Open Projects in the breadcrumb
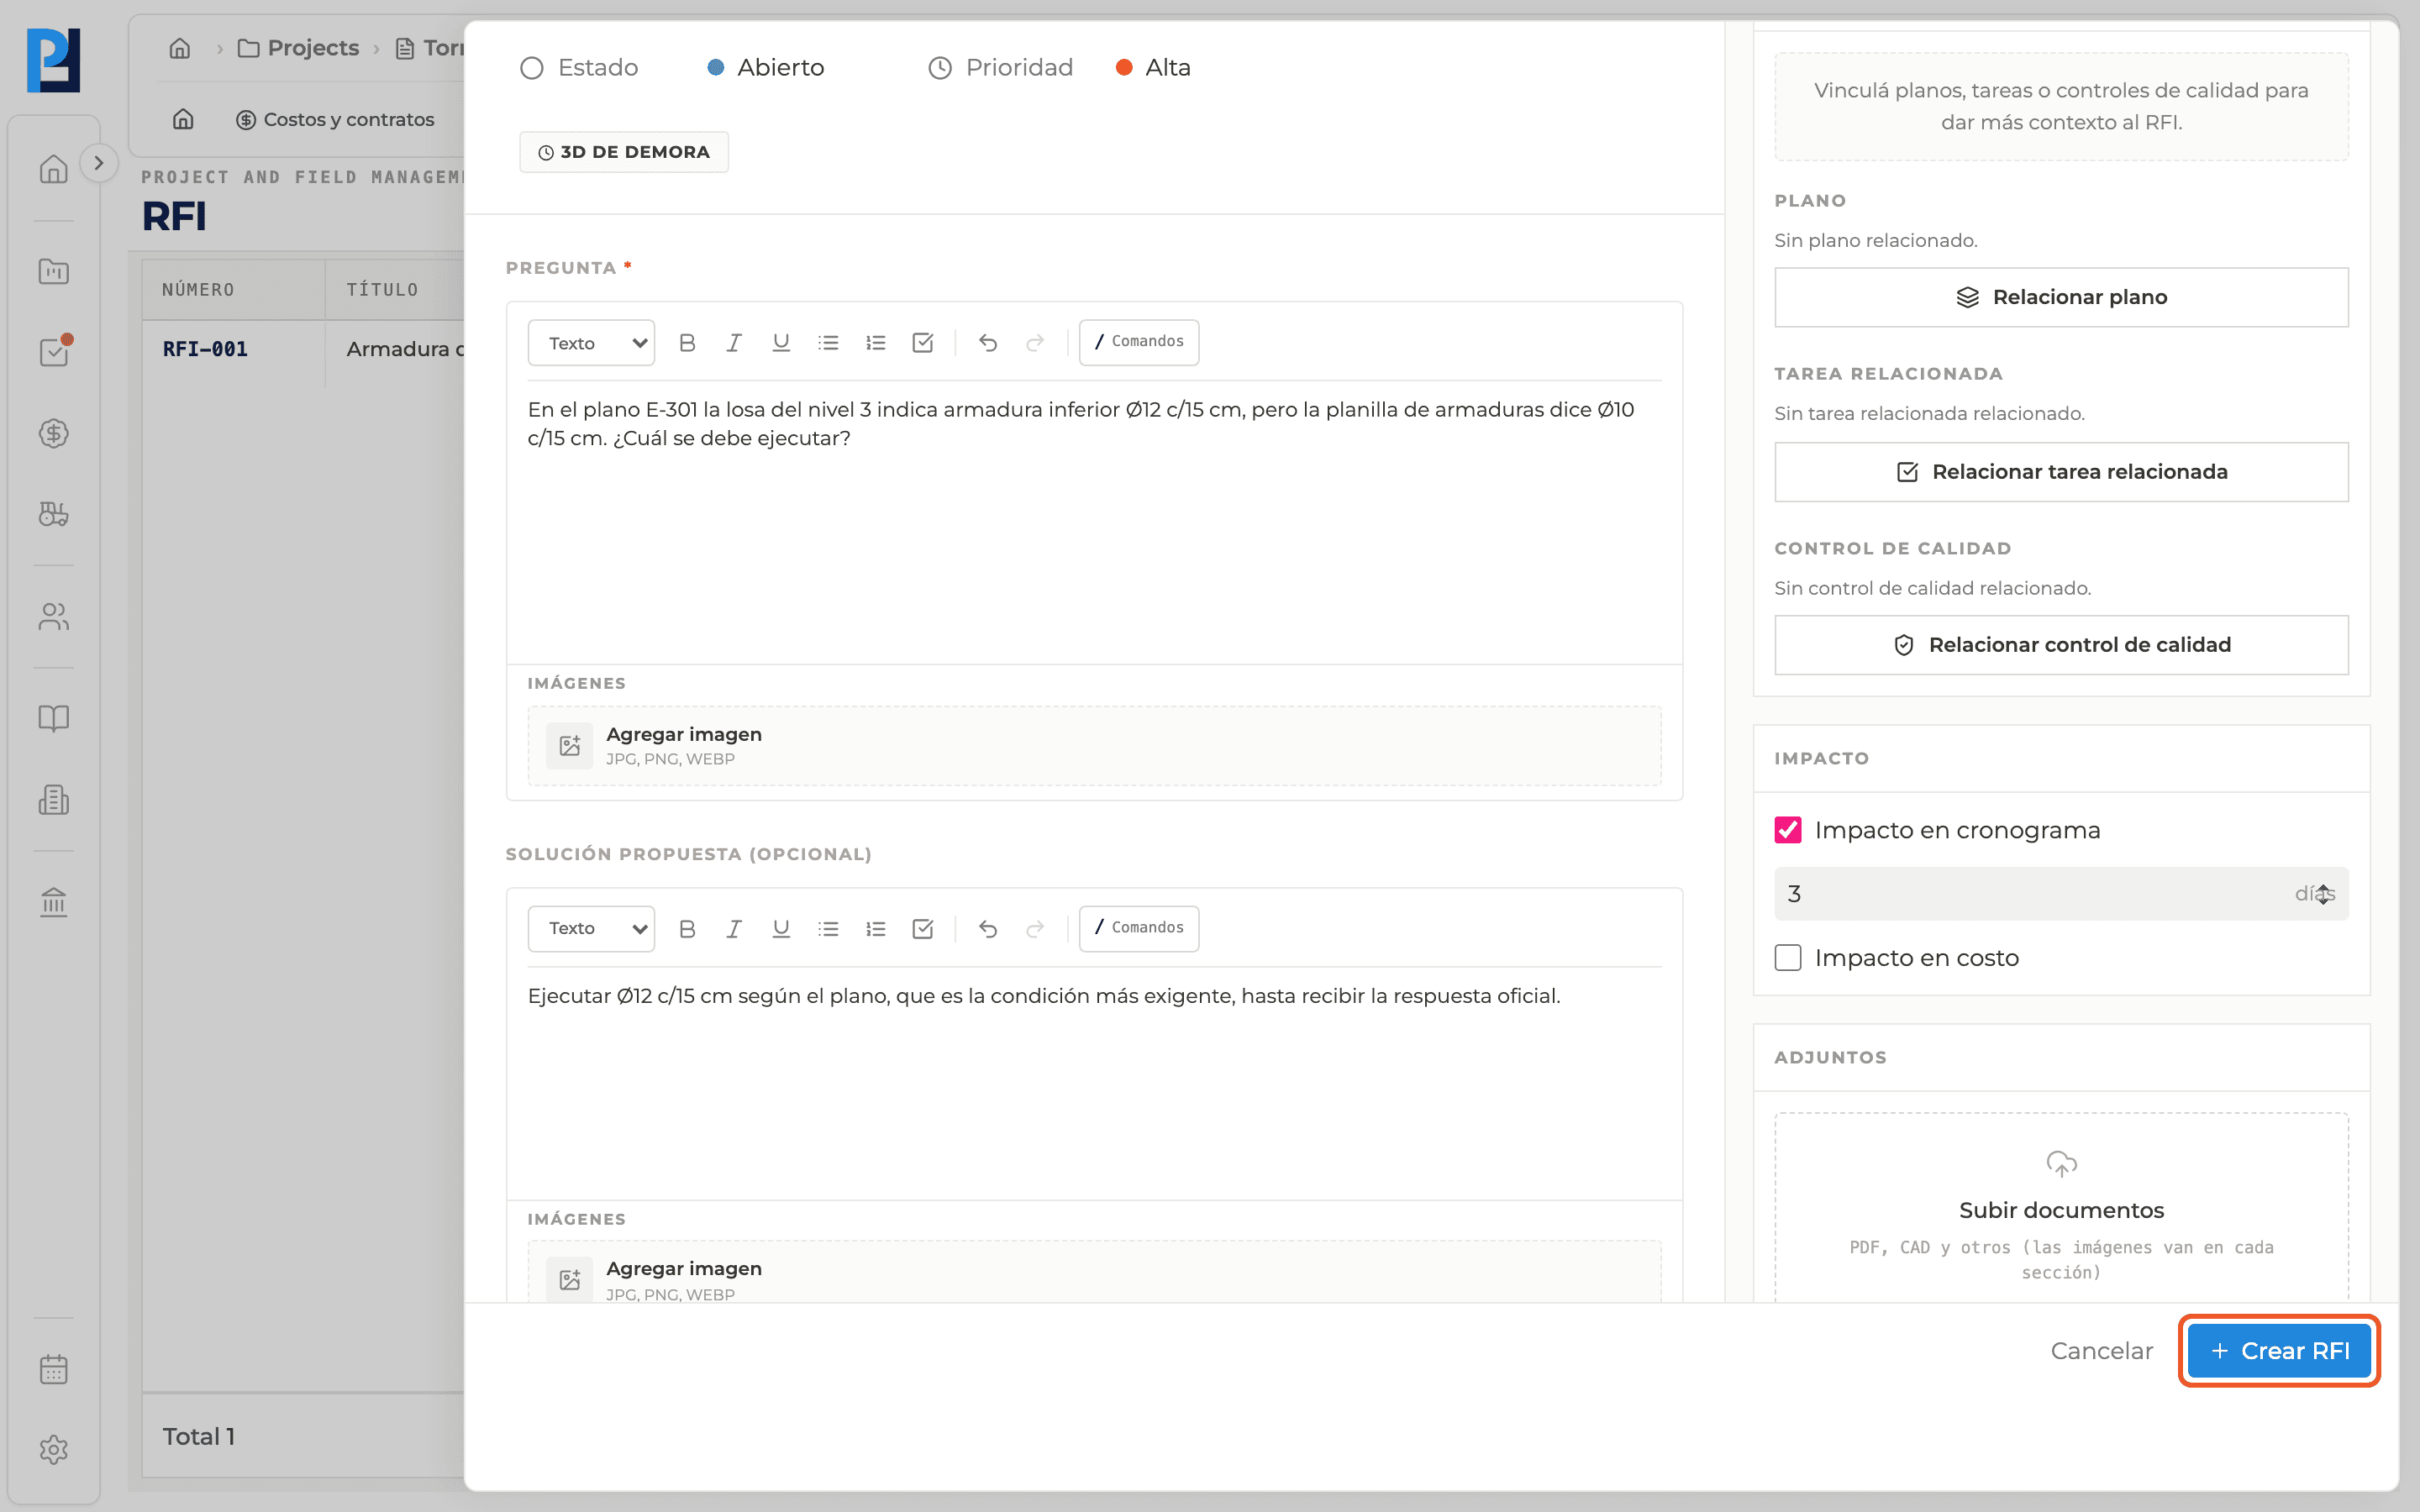This screenshot has width=2420, height=1512. 298,48
